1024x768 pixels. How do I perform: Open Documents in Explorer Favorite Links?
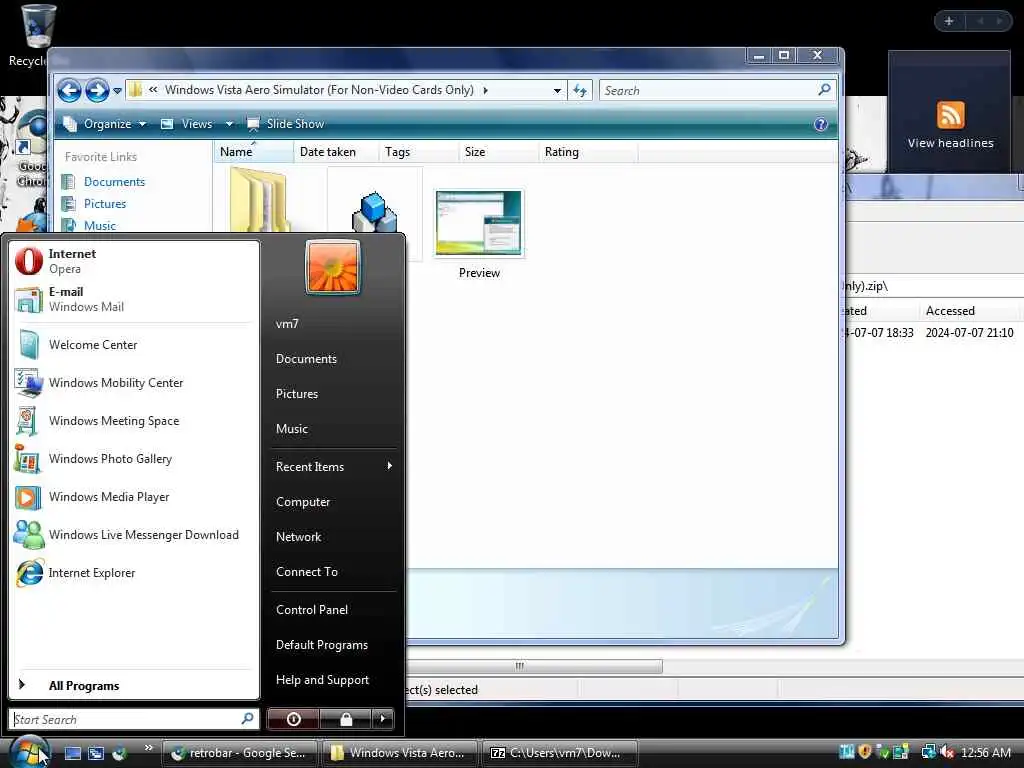114,182
